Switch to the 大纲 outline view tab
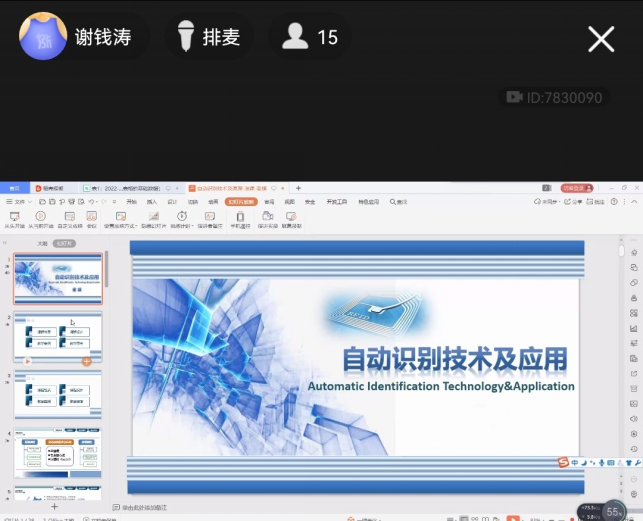 42,243
